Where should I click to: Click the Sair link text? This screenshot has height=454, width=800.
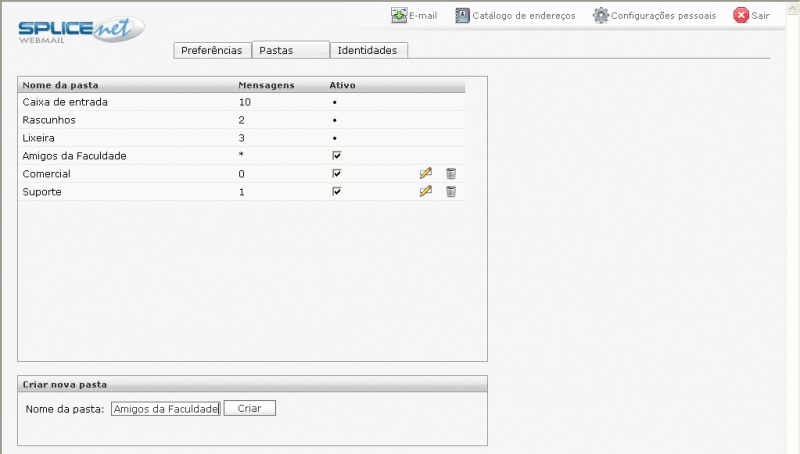click(760, 16)
